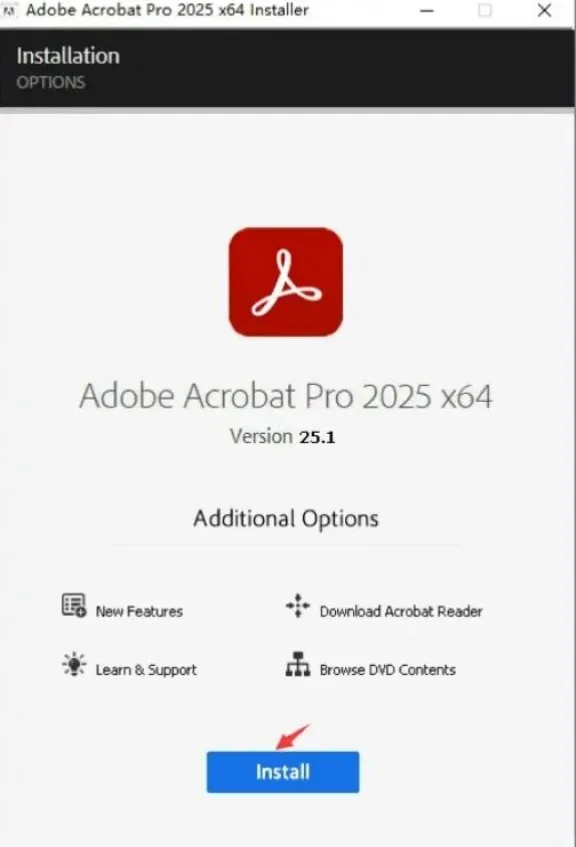Screen dimensions: 576x847
Task: Click the Learn & Support lightbulb icon
Action: (74, 664)
